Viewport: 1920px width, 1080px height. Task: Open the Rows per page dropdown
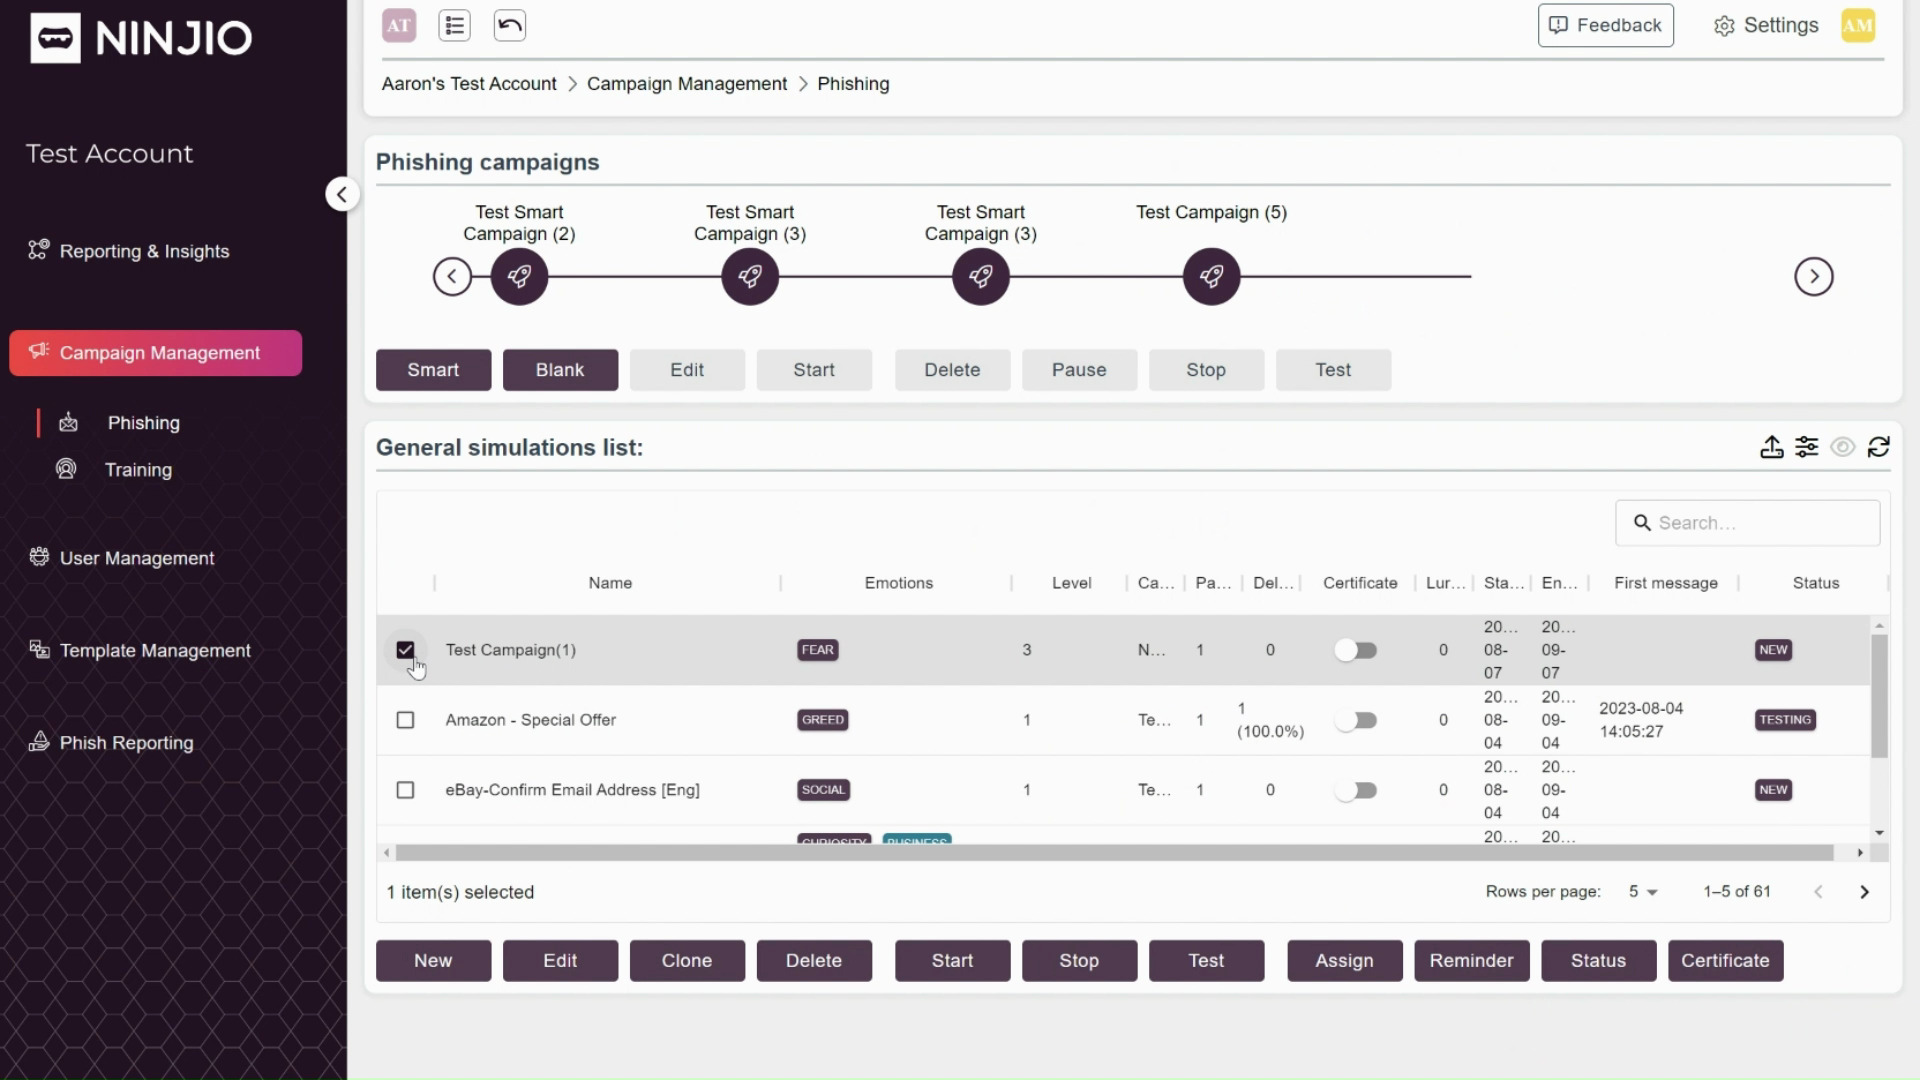tap(1642, 891)
